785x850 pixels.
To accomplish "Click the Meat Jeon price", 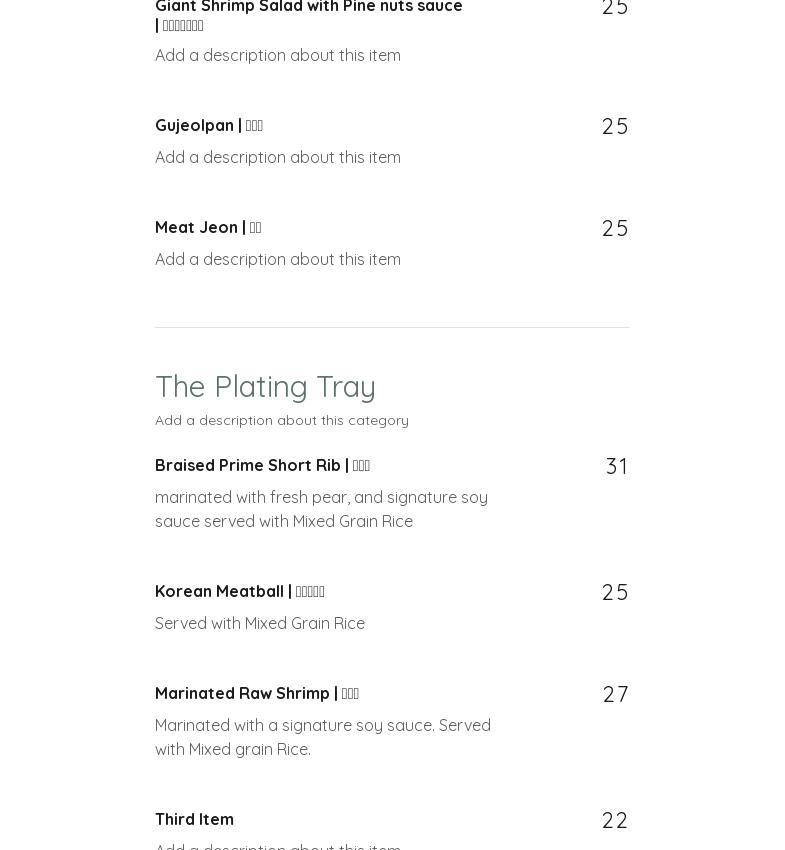I will (615, 228).
